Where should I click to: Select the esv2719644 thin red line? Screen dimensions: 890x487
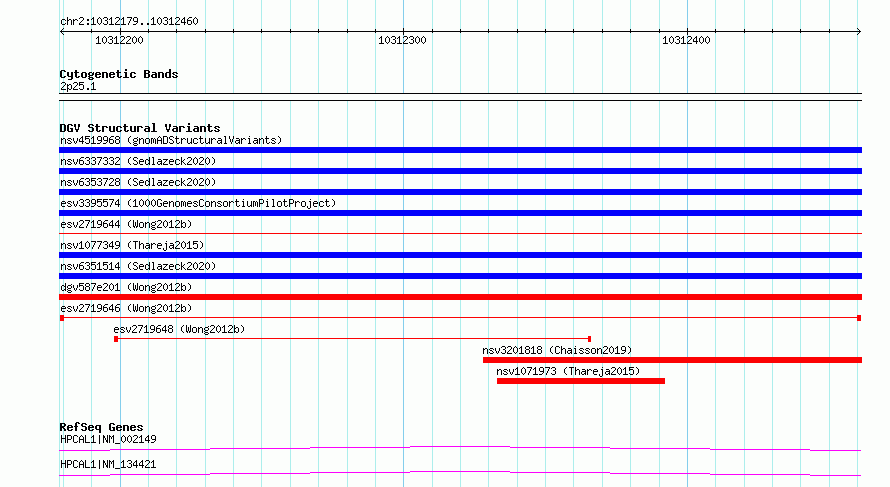(x=460, y=233)
